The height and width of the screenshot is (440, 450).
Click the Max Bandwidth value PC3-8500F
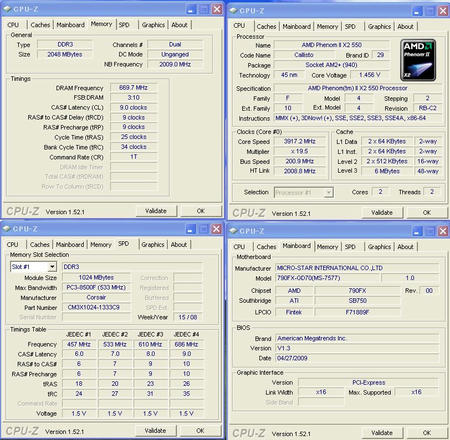tap(96, 287)
